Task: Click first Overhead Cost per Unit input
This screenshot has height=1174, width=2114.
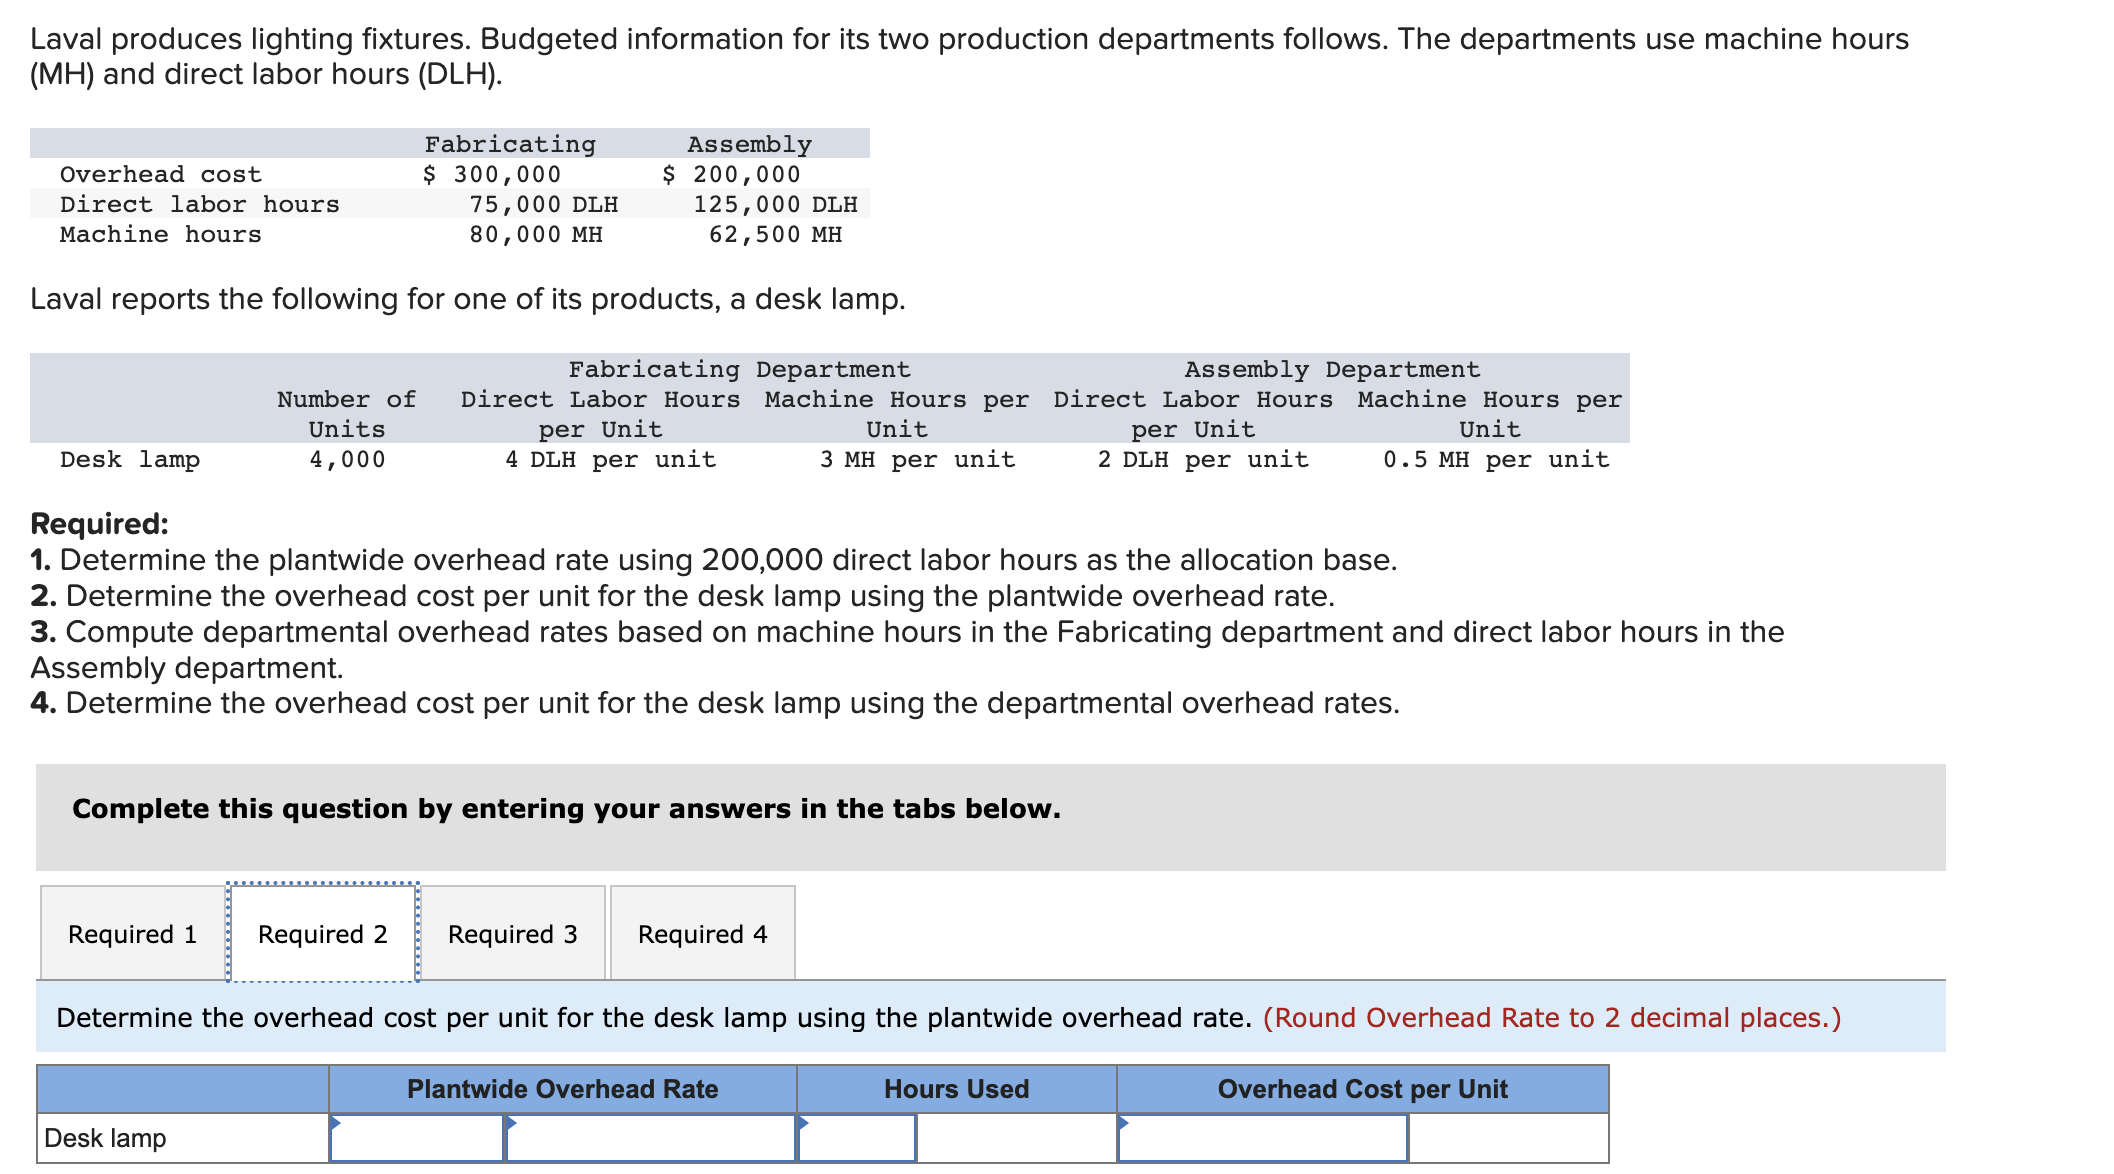Action: tap(1262, 1138)
